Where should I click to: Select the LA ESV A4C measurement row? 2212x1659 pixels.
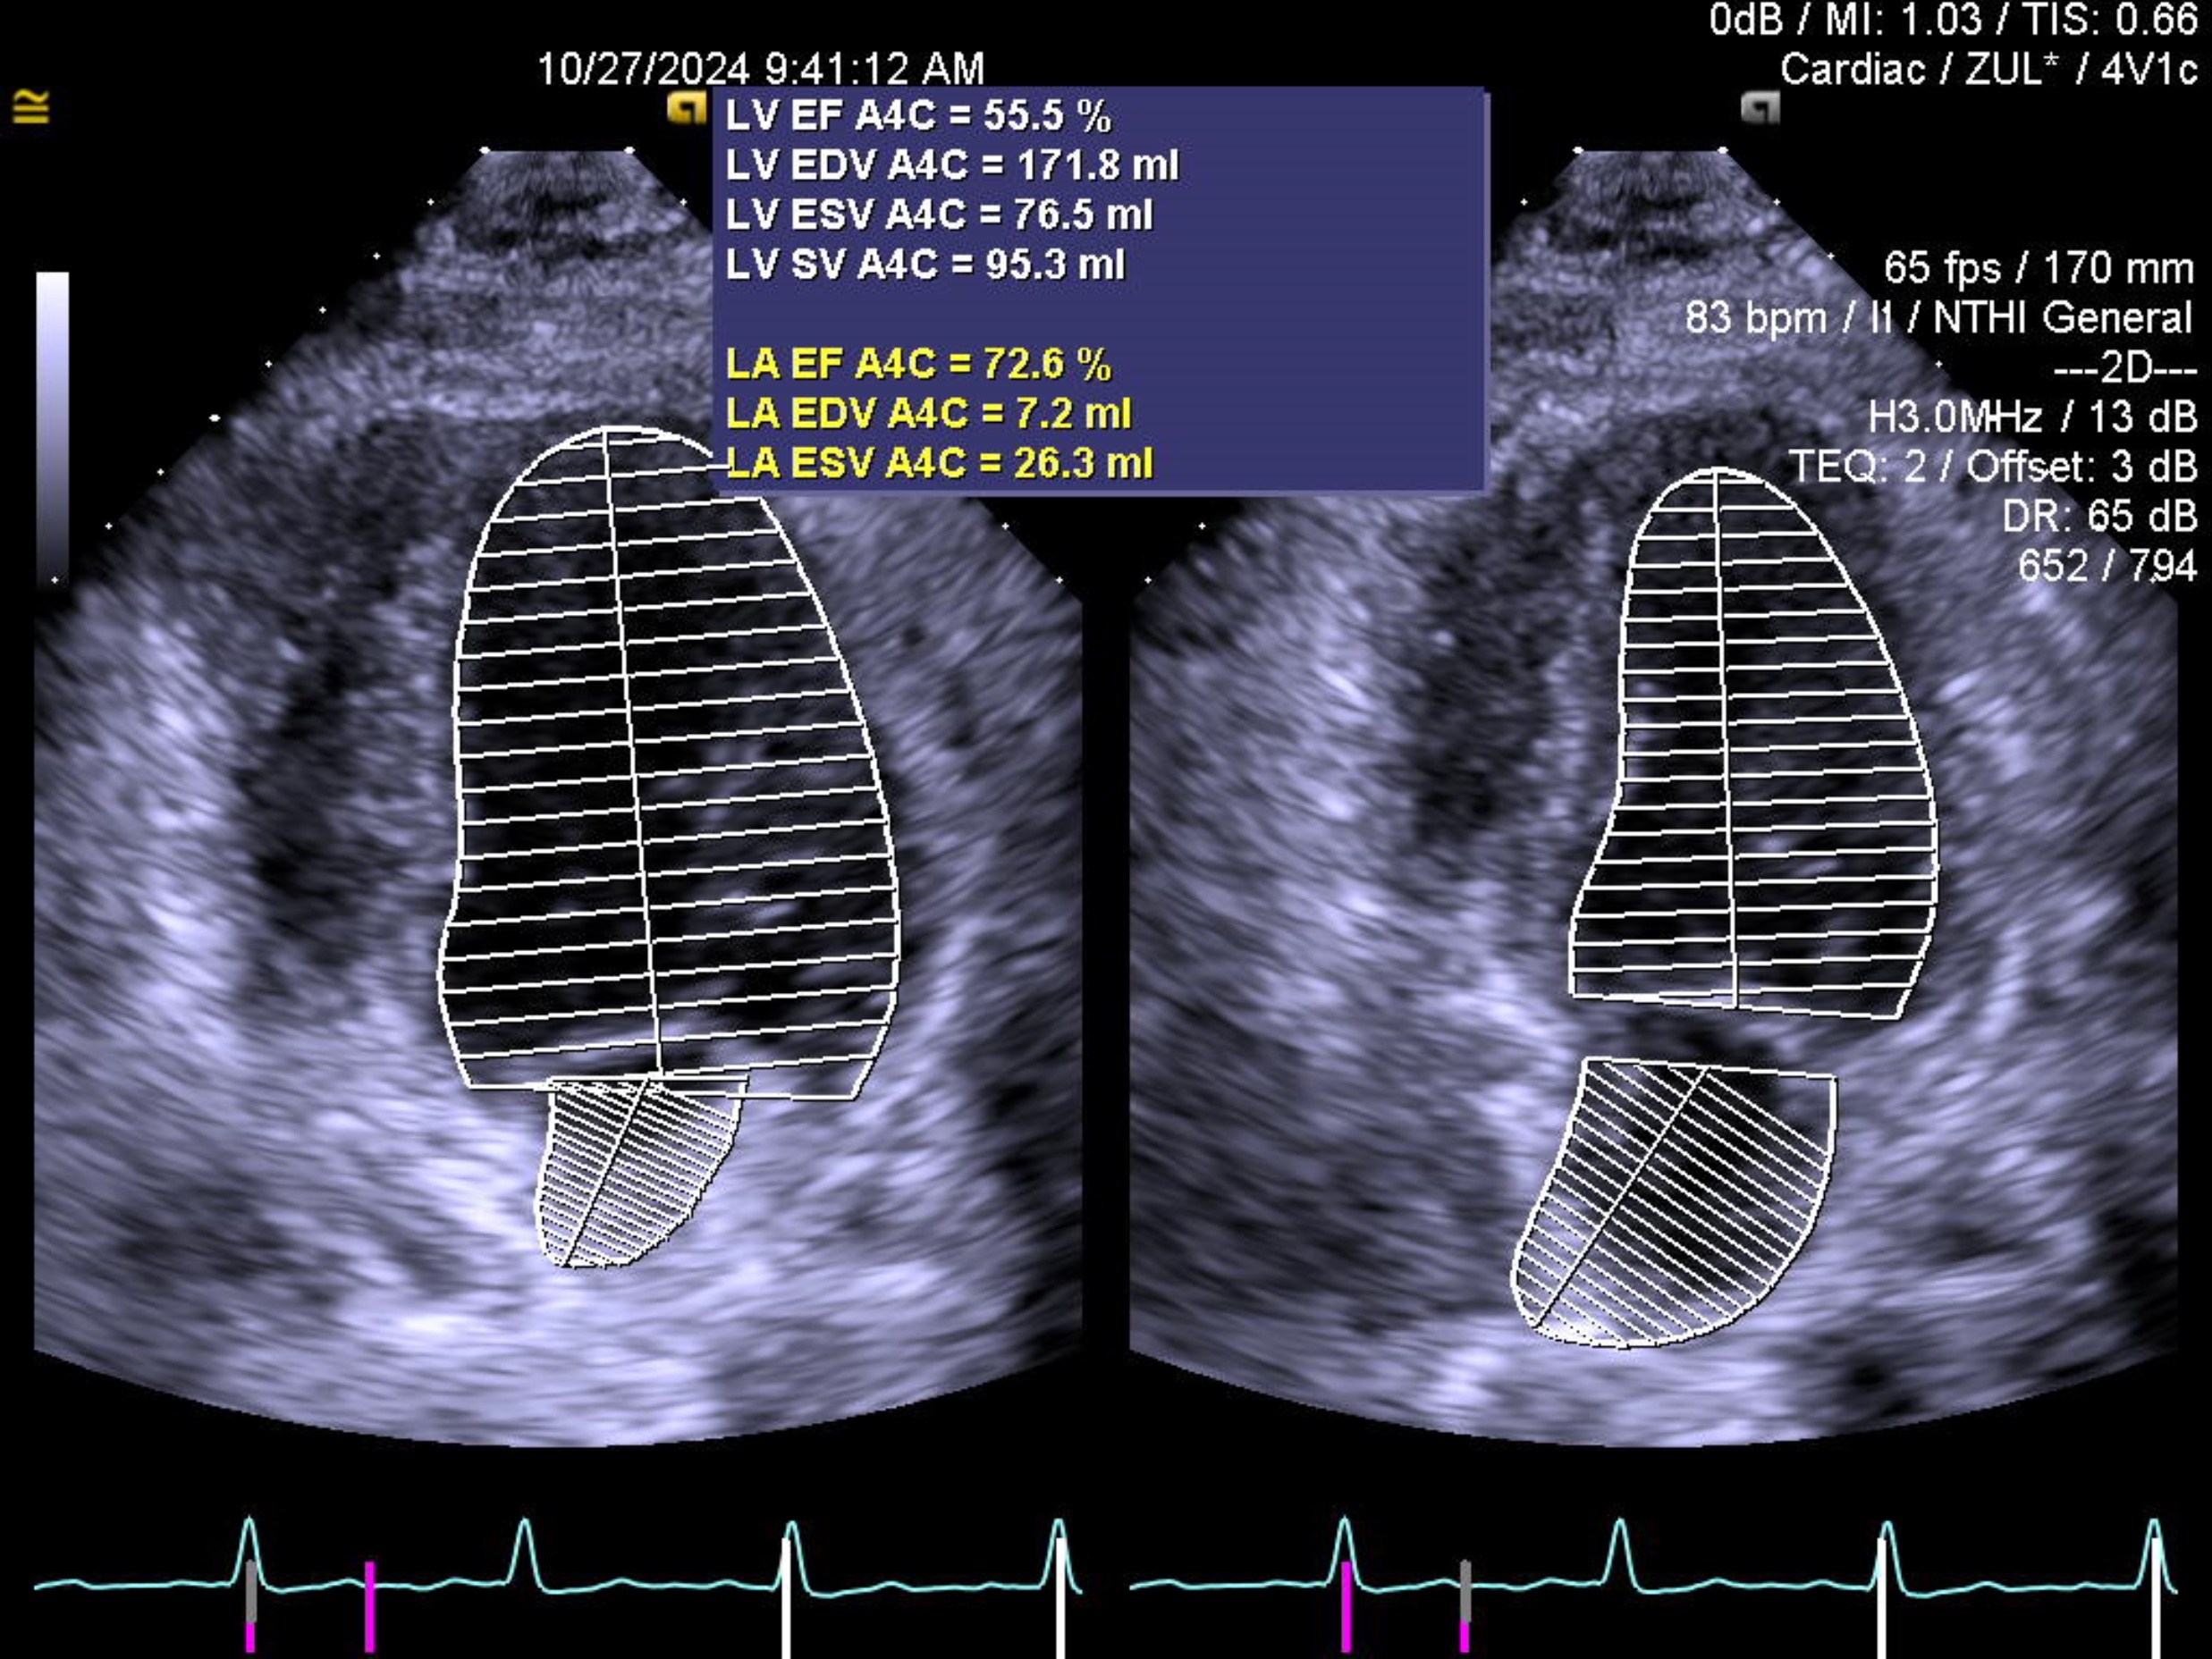click(939, 463)
